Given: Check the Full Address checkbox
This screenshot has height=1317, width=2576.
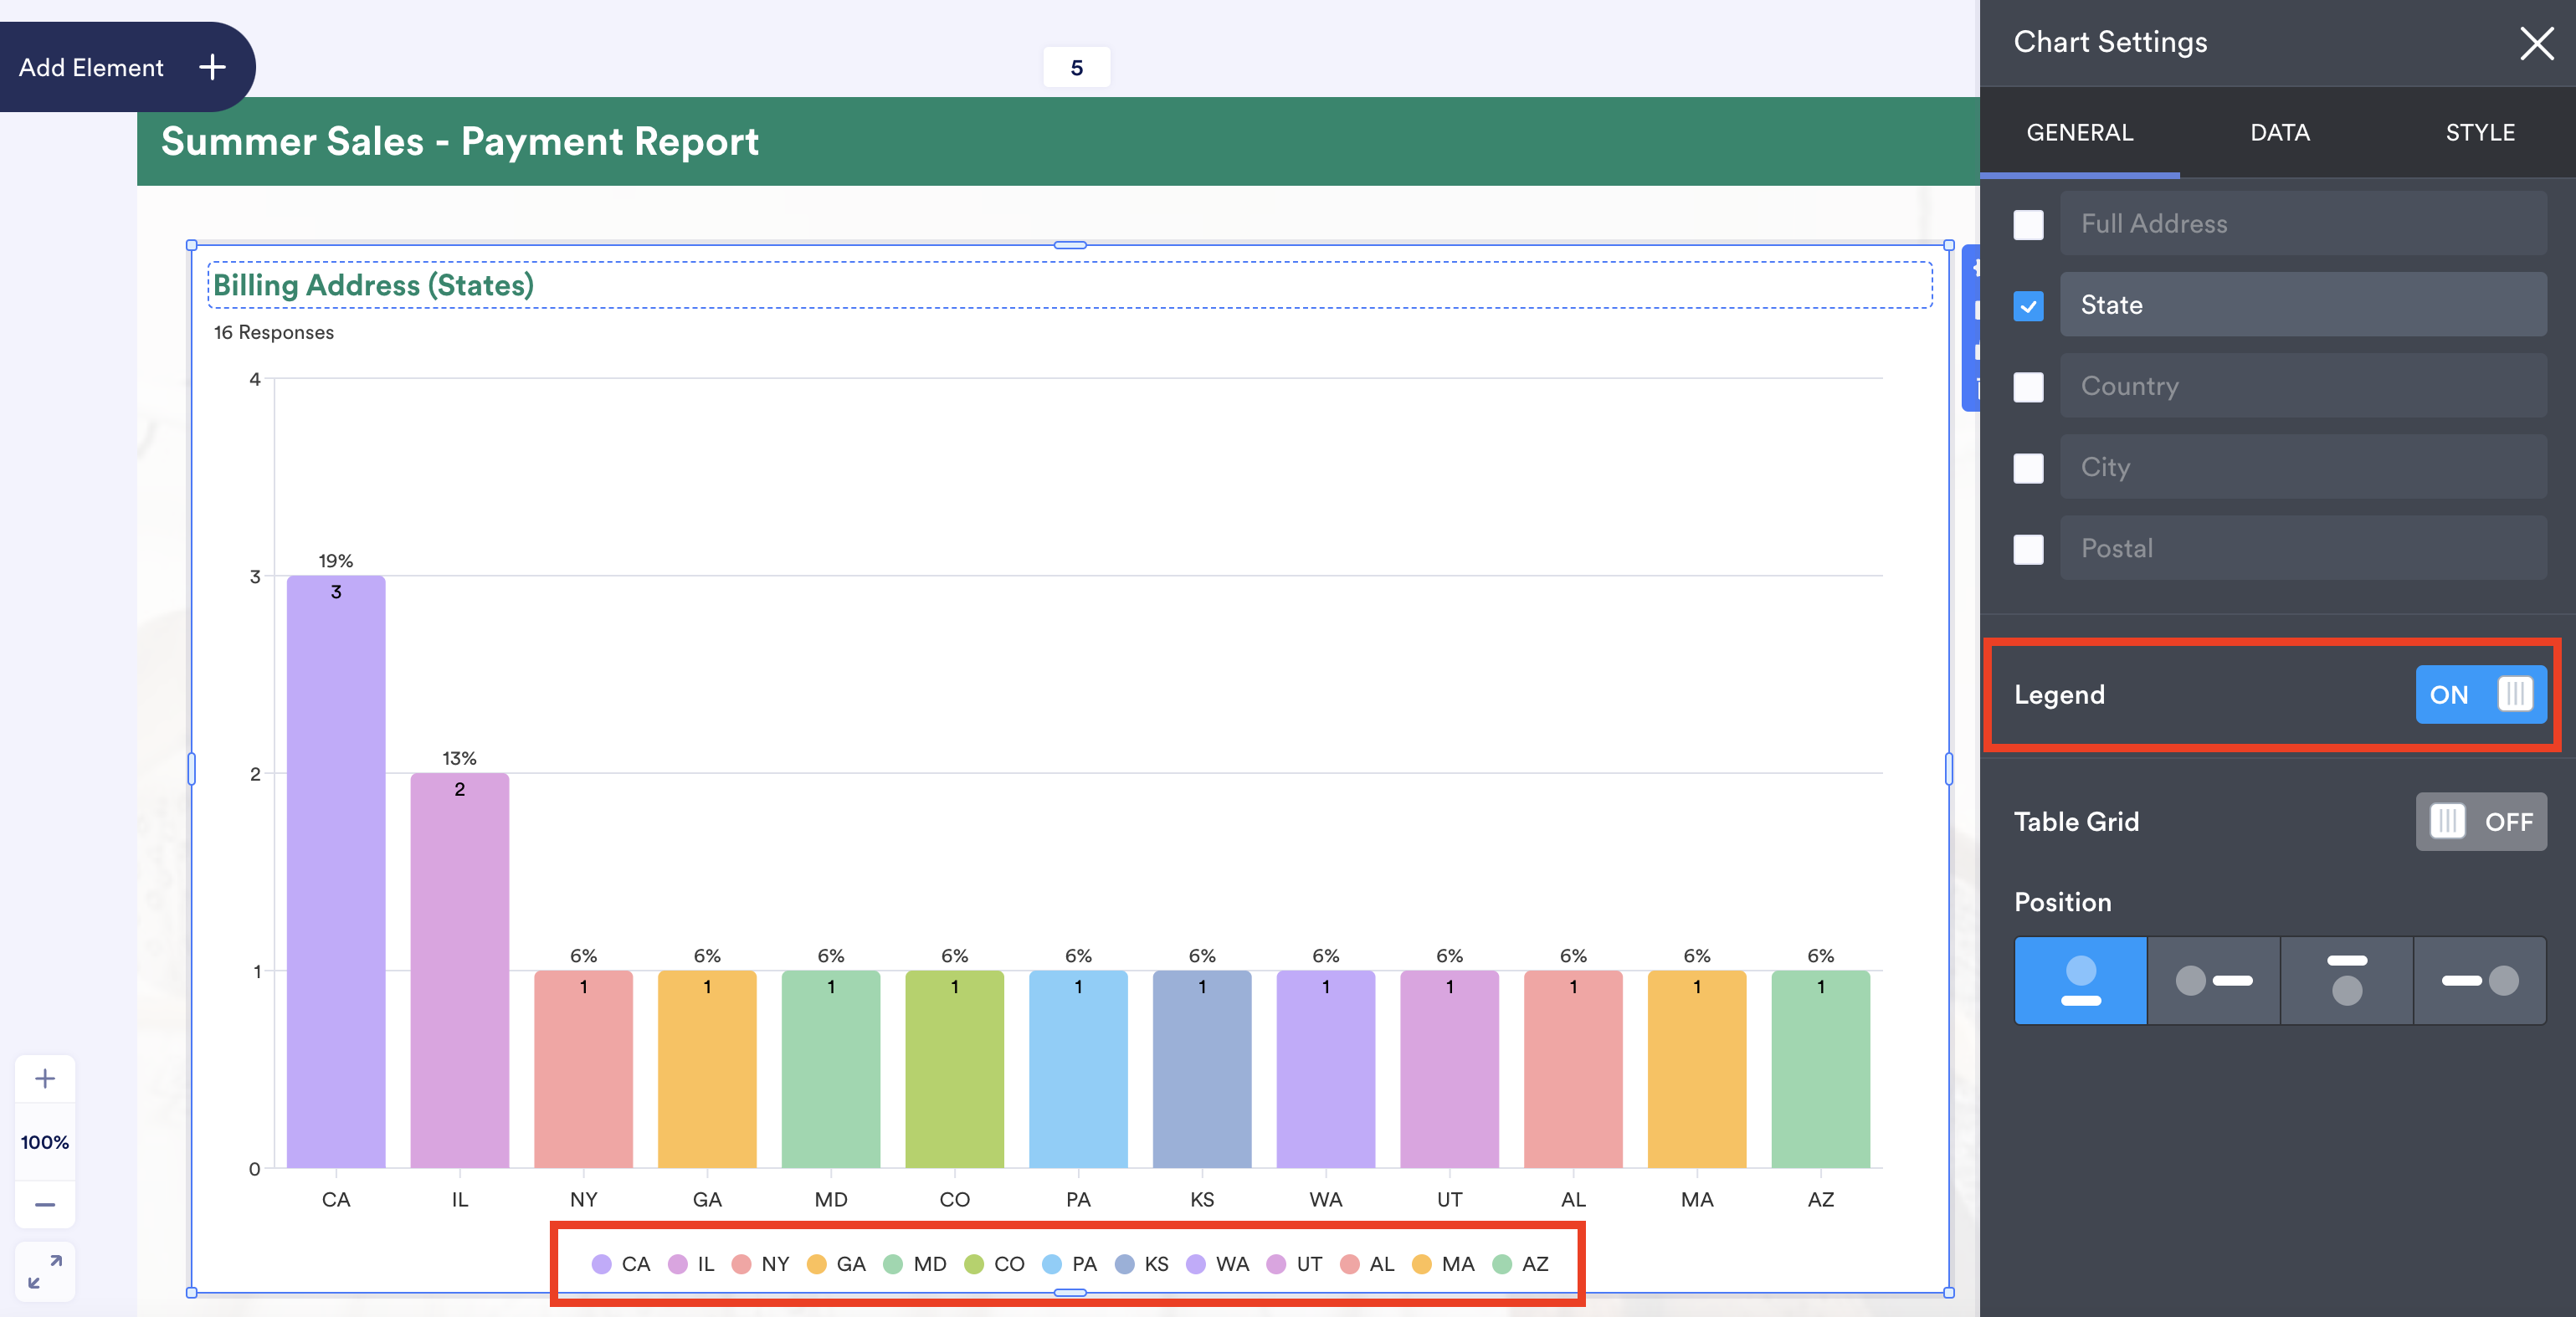Looking at the screenshot, I should tap(2028, 224).
